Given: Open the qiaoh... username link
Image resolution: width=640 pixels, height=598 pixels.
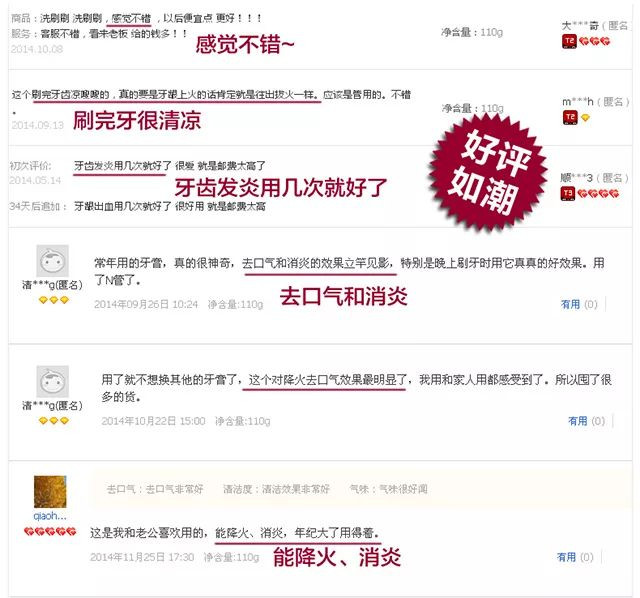Looking at the screenshot, I should 50,516.
